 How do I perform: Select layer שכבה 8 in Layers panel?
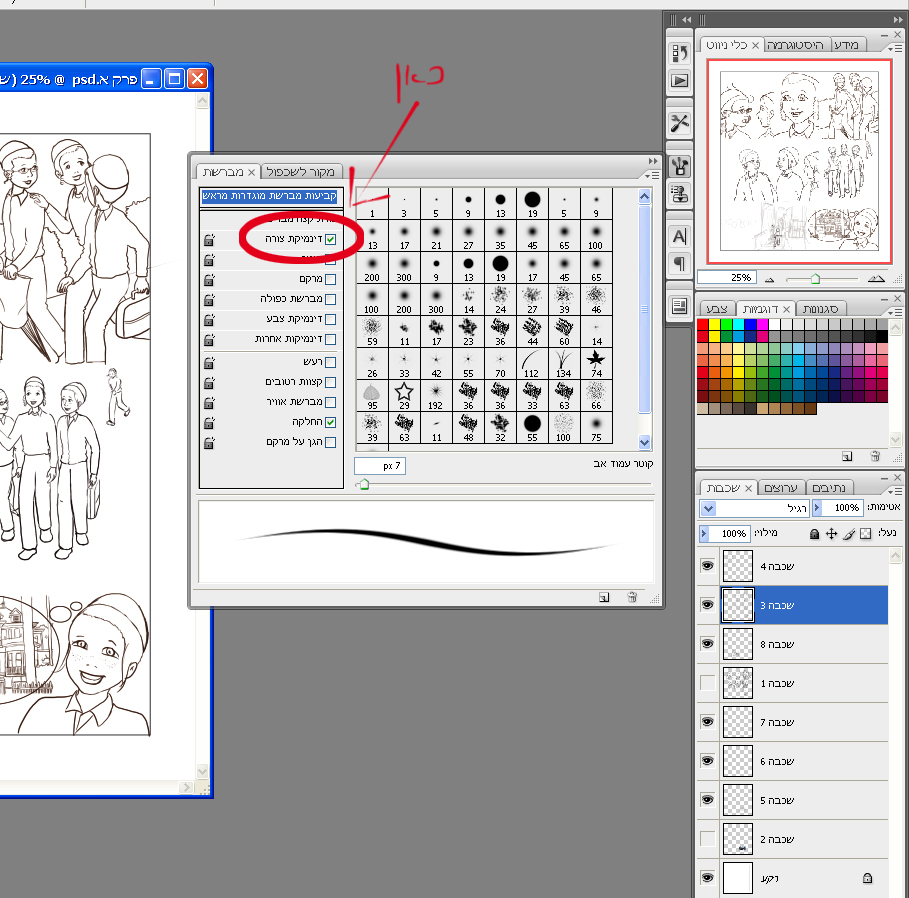793,643
